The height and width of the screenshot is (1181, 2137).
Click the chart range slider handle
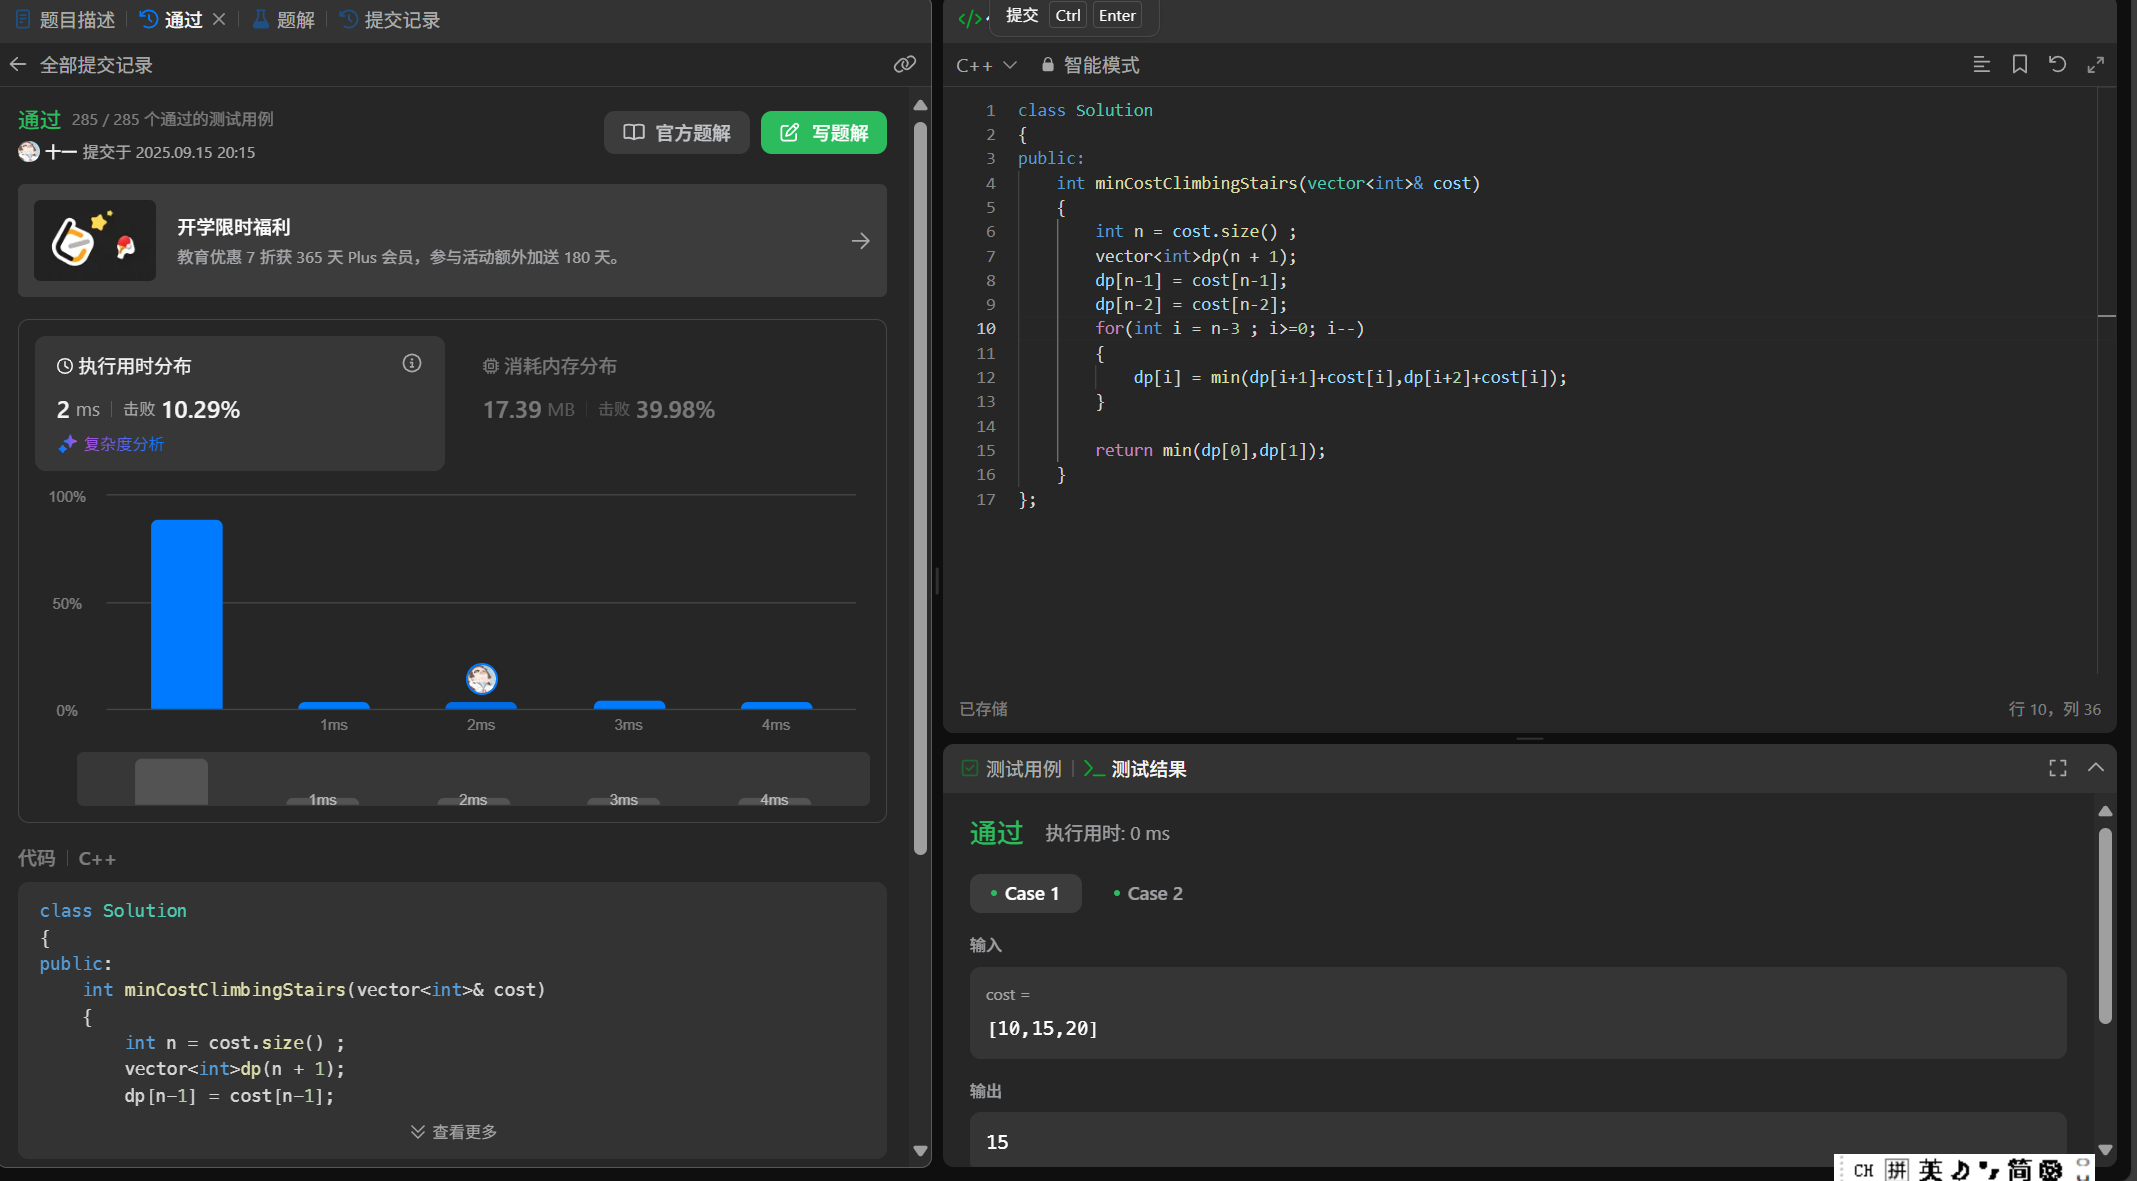(171, 781)
